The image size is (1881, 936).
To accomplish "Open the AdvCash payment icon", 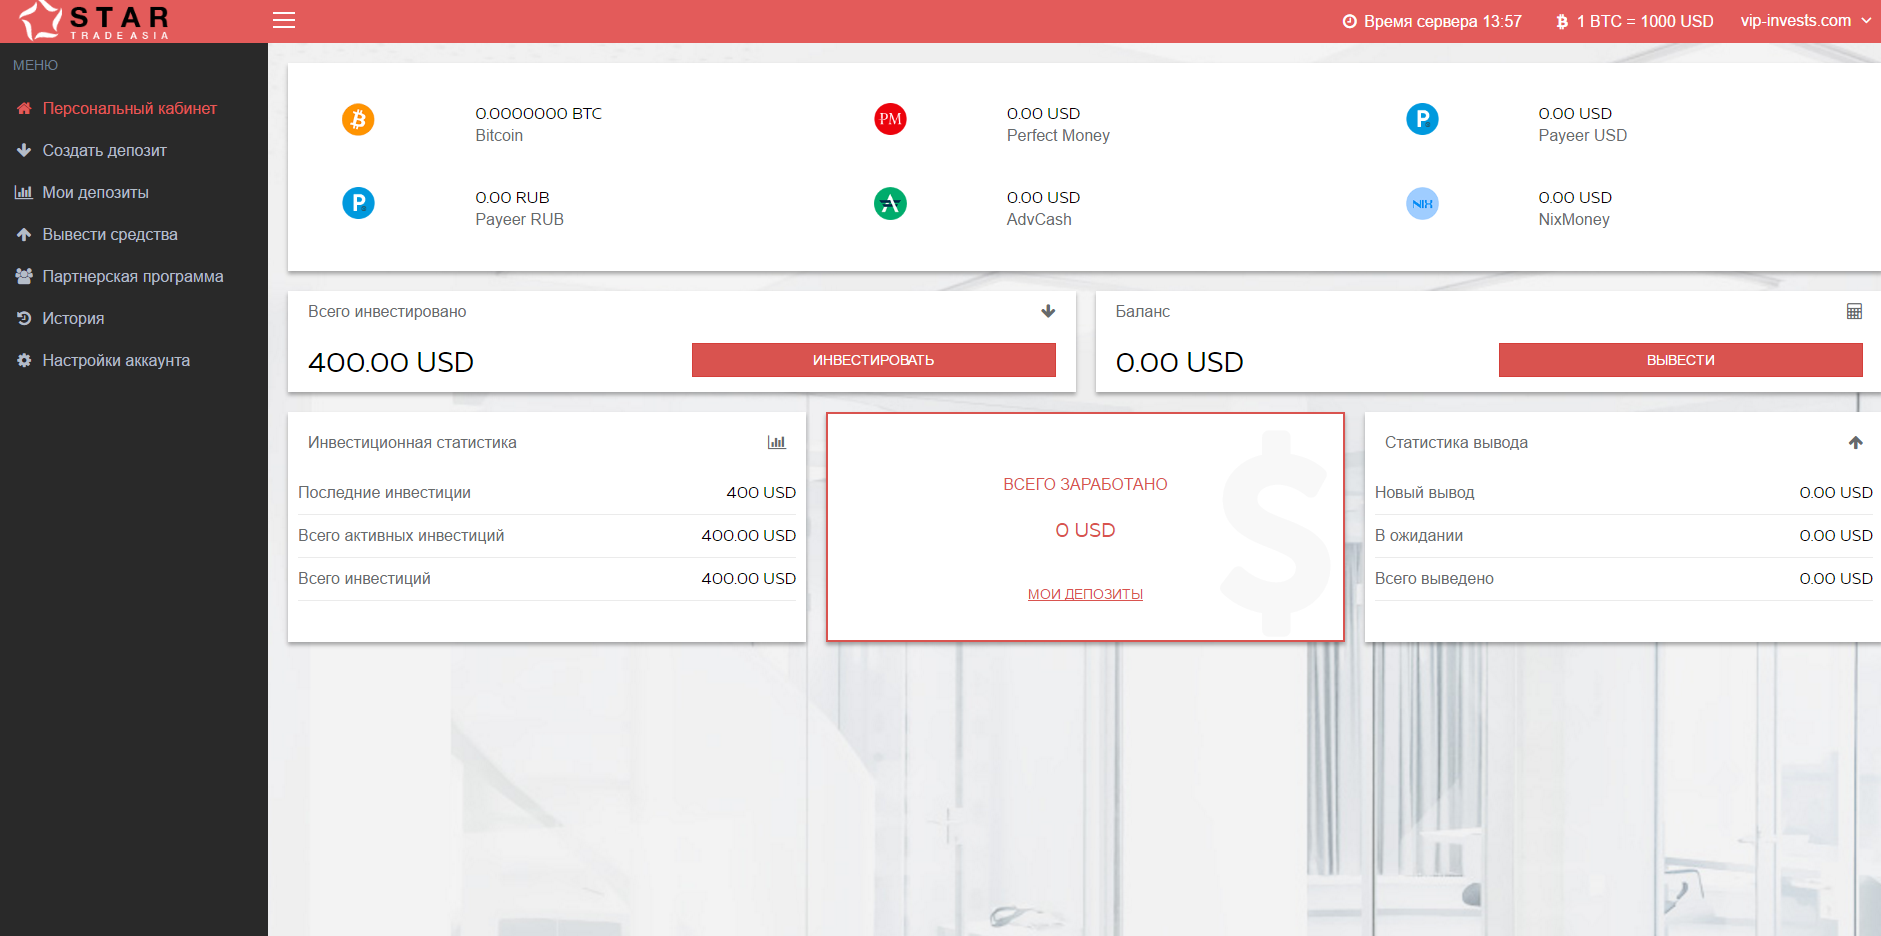I will 890,203.
